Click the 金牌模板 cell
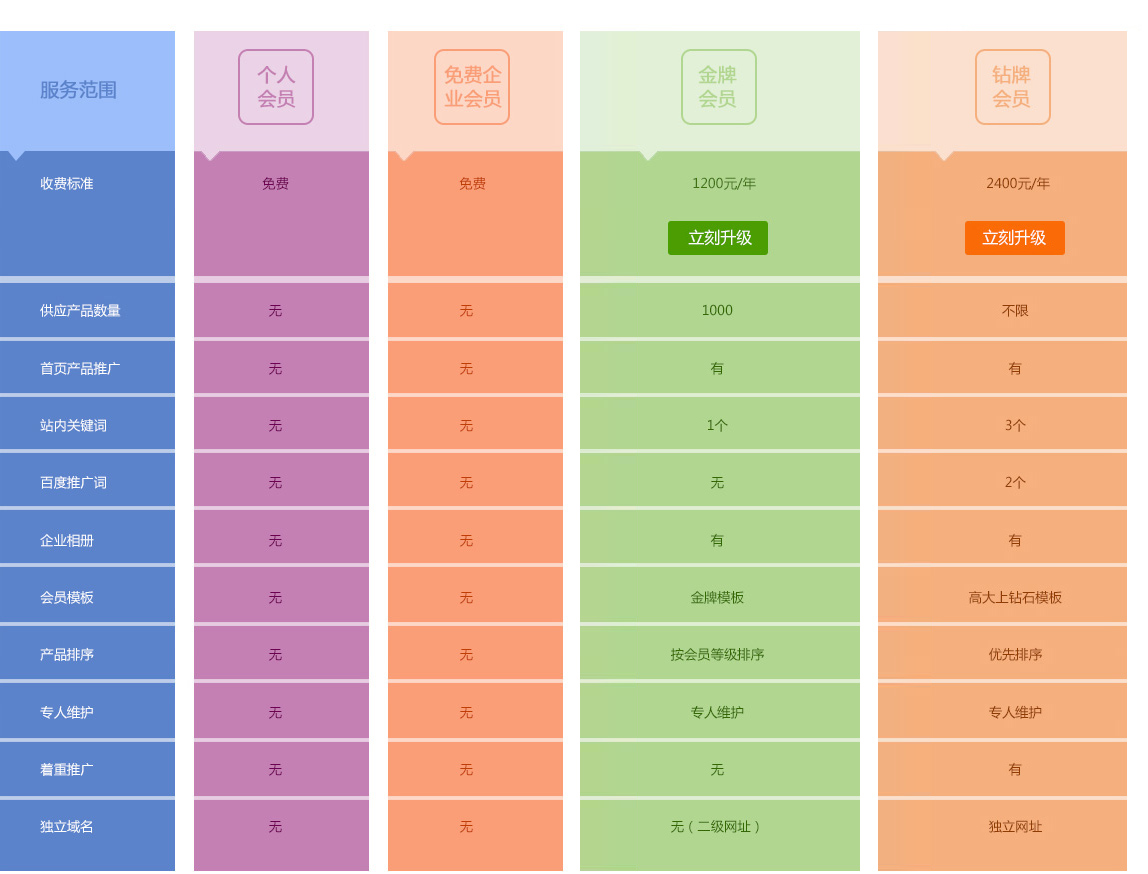Viewport: 1148px width, 874px height. (717, 598)
